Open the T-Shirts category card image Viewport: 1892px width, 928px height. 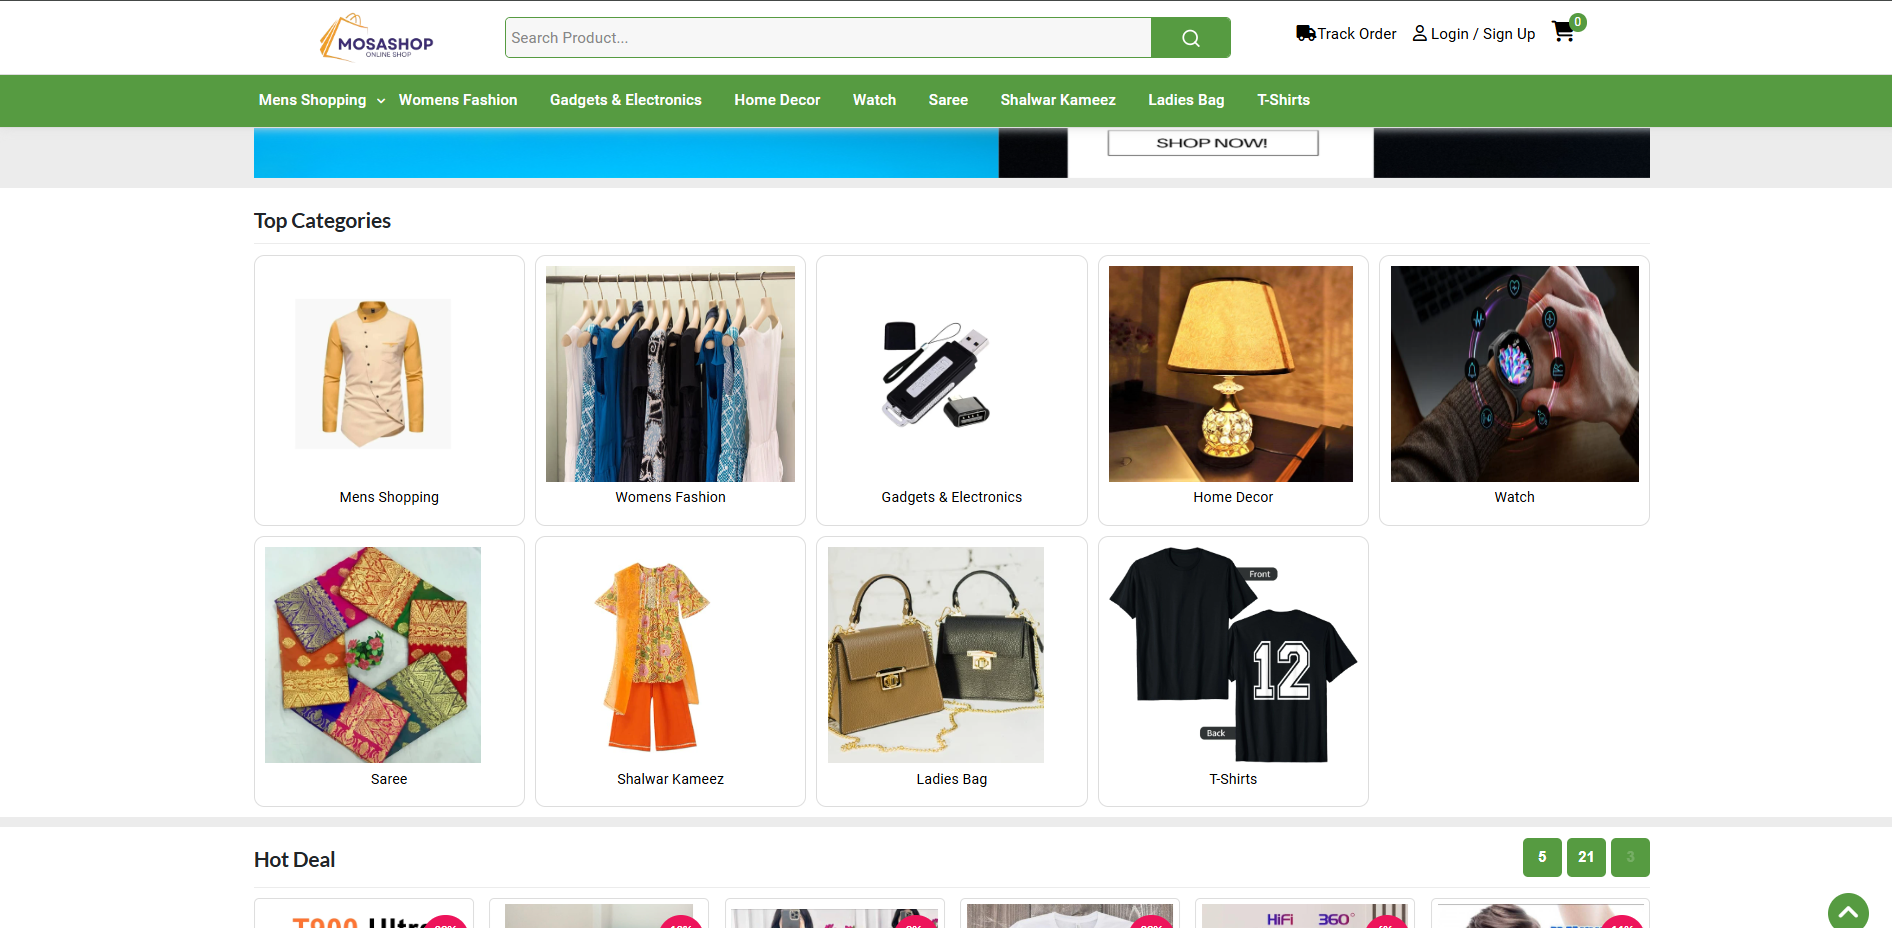(1232, 655)
